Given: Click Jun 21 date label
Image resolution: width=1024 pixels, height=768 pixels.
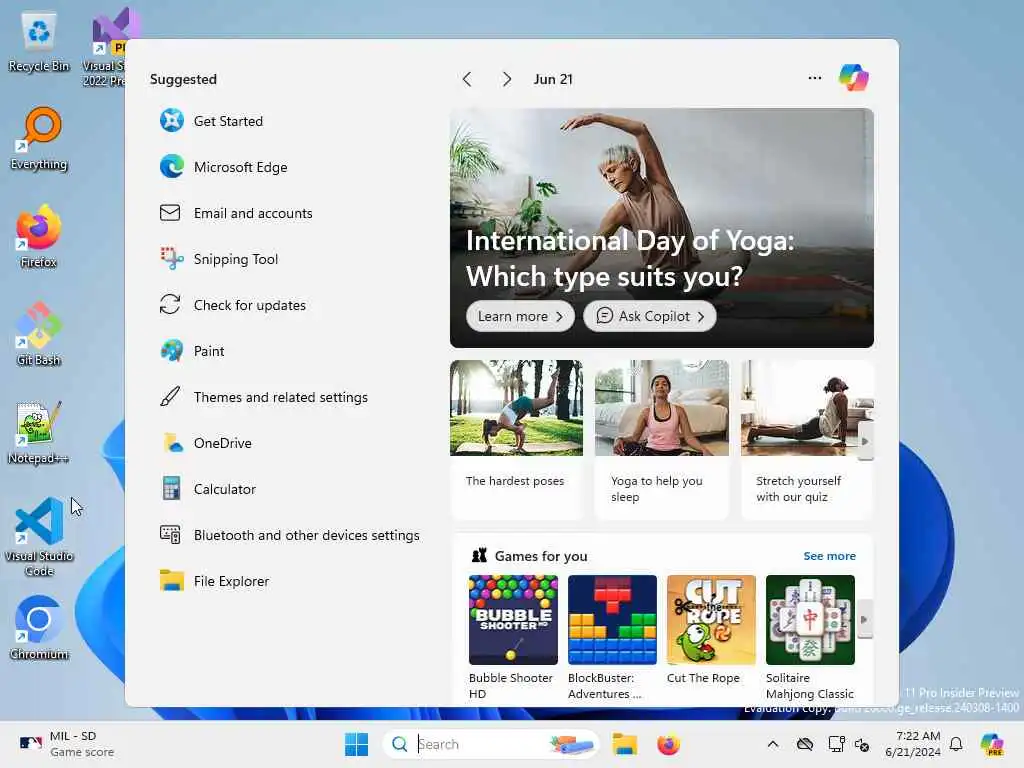Looking at the screenshot, I should coord(553,79).
